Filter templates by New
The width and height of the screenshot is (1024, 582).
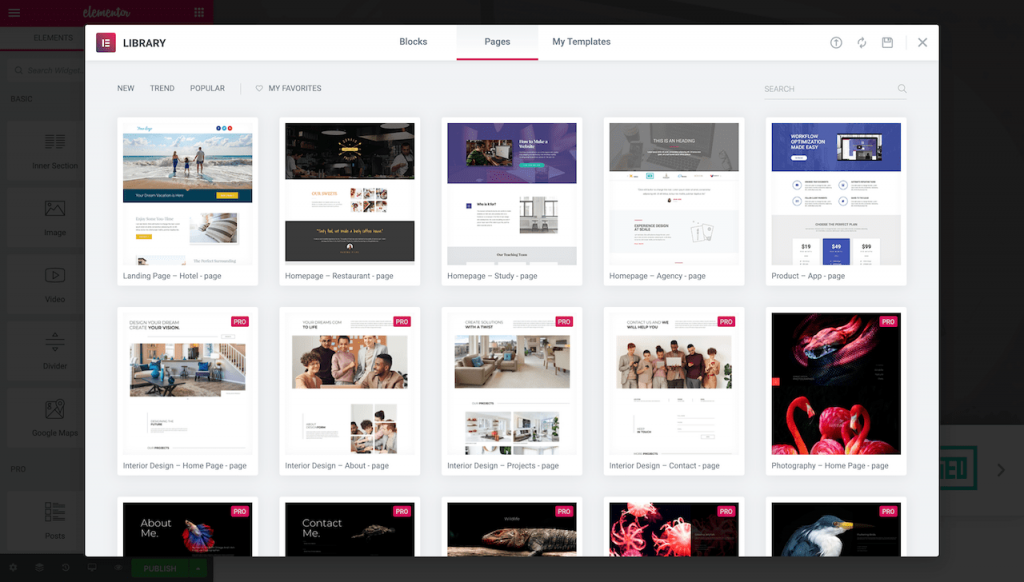click(x=125, y=88)
